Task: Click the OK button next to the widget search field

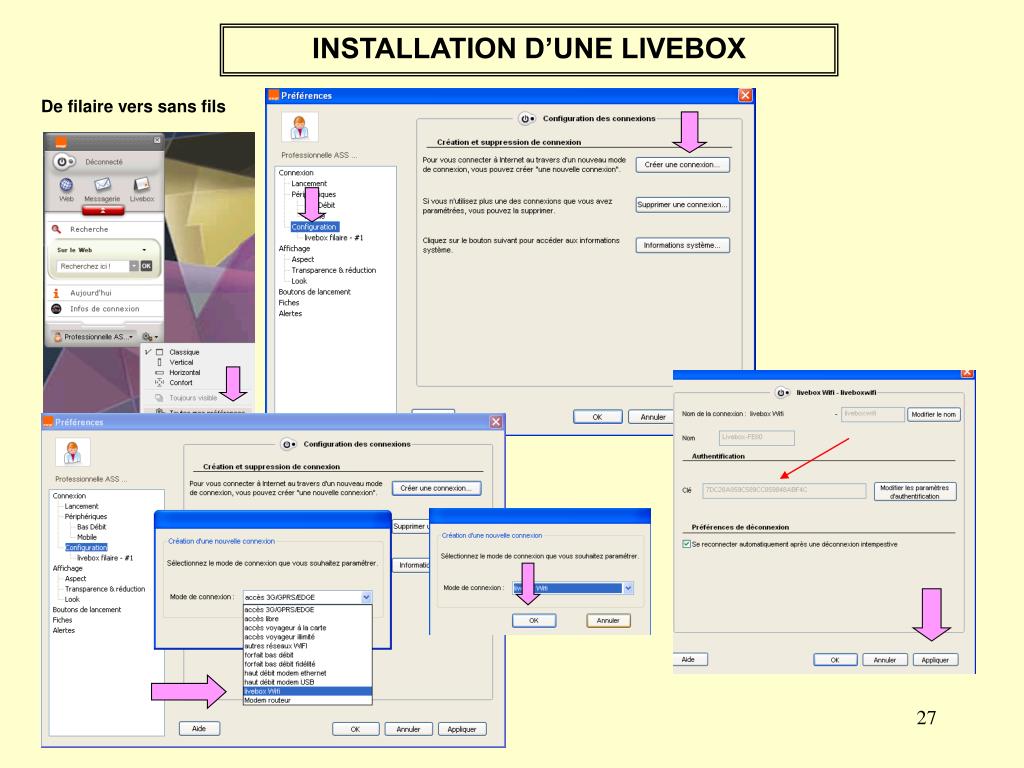Action: [146, 266]
